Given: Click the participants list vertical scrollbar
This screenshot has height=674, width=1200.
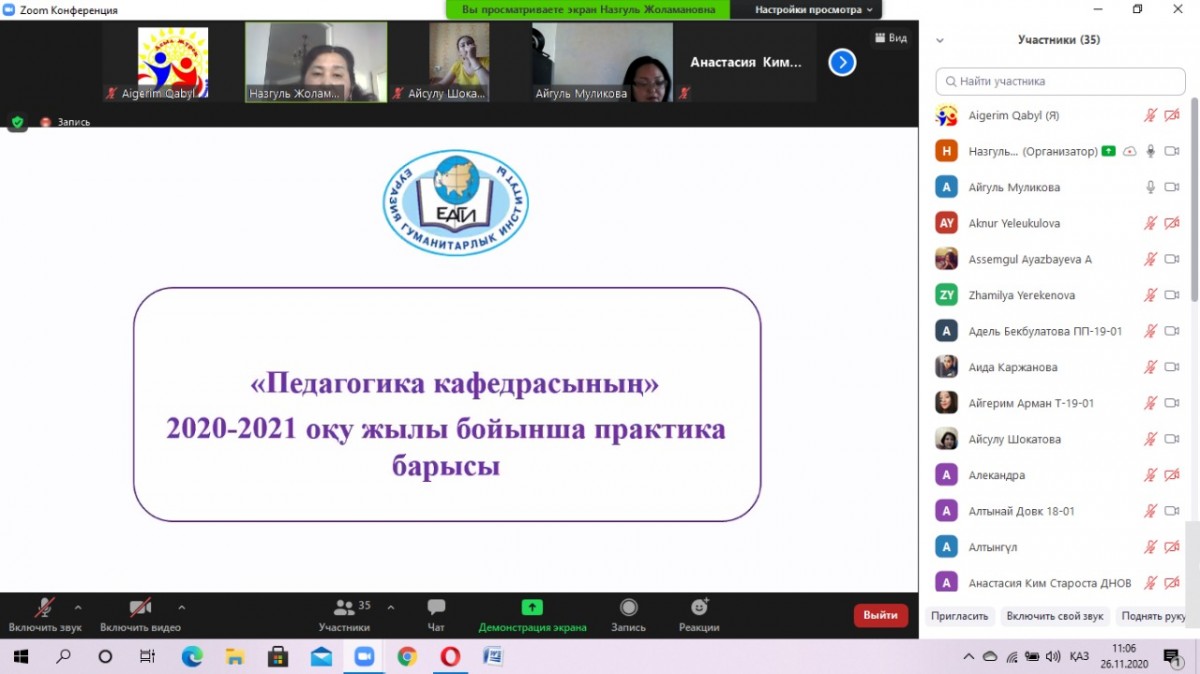Looking at the screenshot, I should 1193,200.
